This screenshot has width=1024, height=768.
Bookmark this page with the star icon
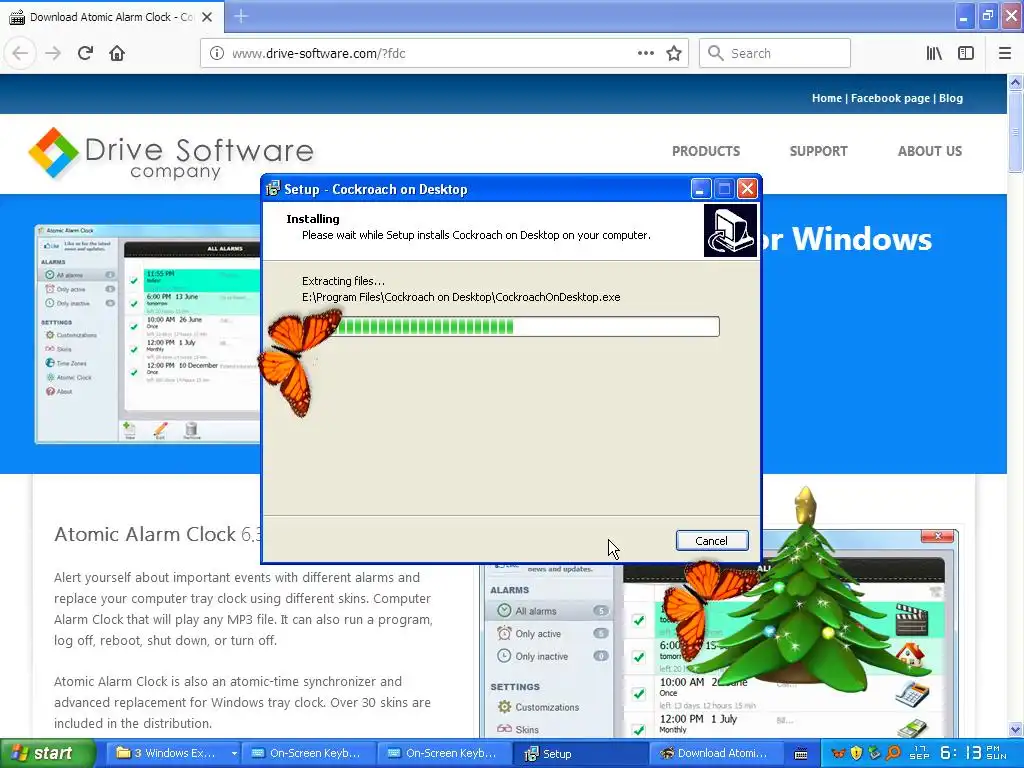(x=674, y=53)
